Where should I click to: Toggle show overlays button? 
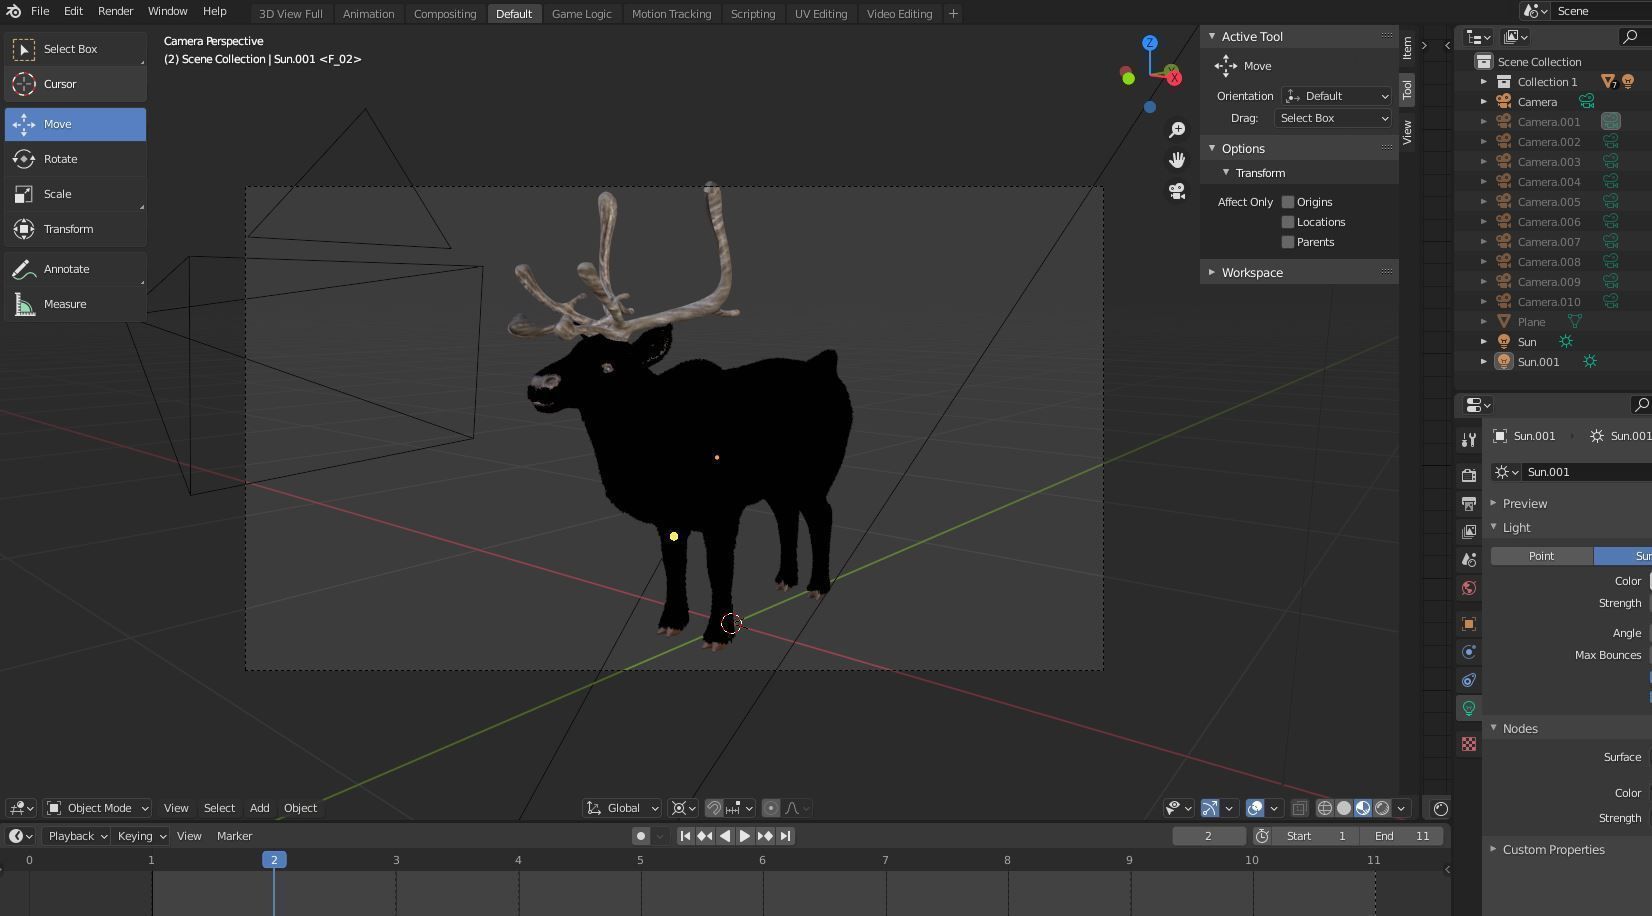click(1255, 808)
